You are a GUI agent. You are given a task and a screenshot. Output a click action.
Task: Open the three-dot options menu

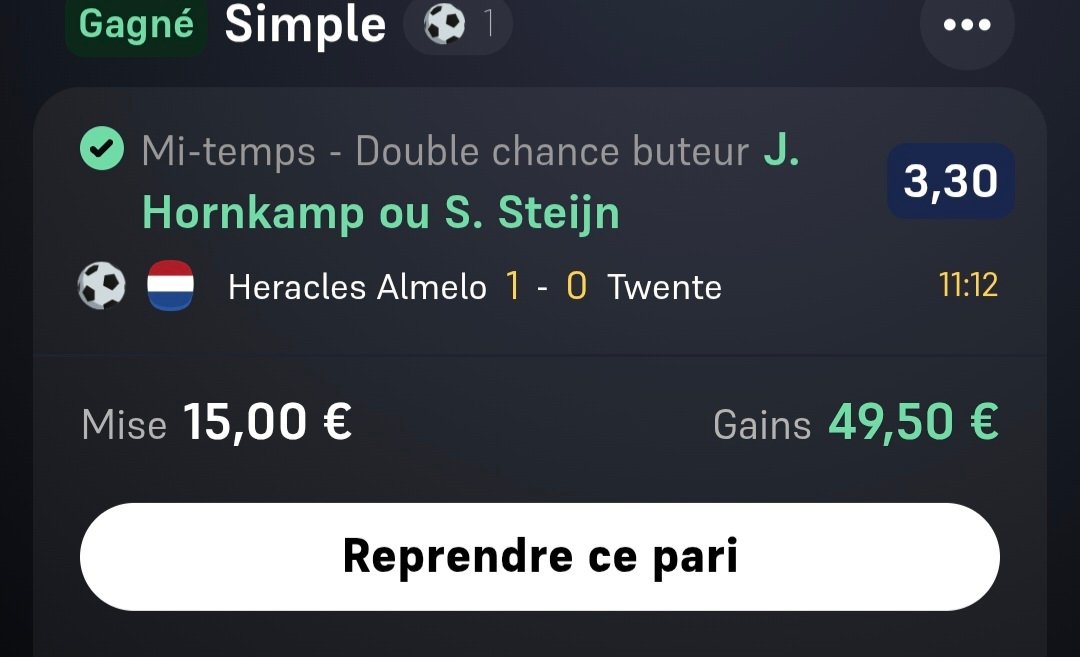pyautogui.click(x=967, y=25)
